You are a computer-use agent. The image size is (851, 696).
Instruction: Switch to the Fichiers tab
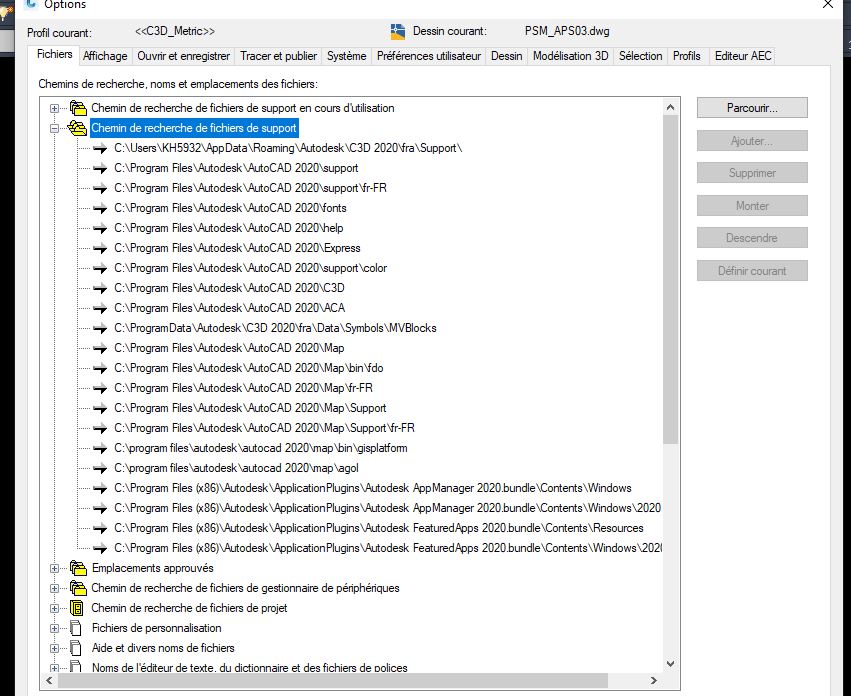click(54, 54)
